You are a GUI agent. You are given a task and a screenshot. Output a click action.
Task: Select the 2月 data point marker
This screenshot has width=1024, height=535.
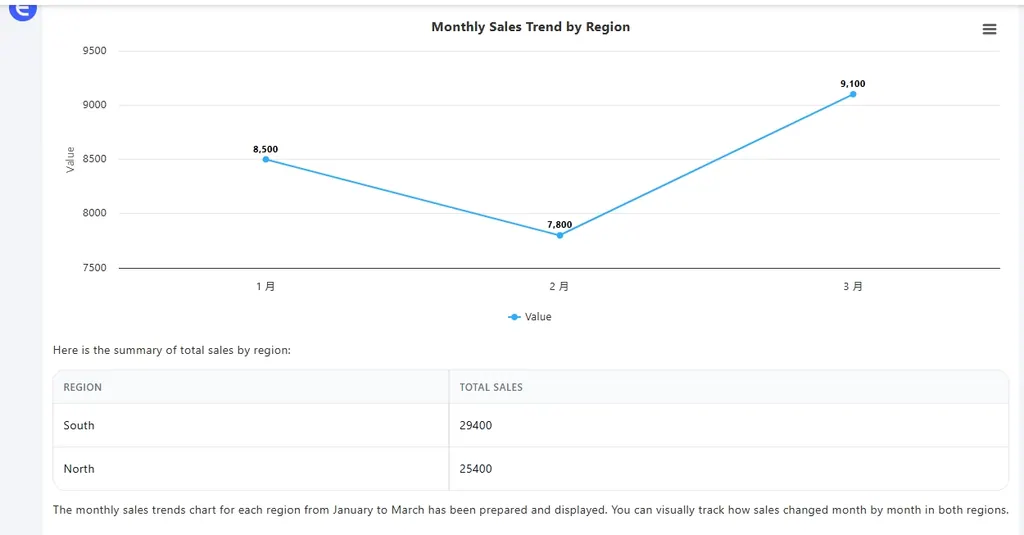(x=560, y=235)
